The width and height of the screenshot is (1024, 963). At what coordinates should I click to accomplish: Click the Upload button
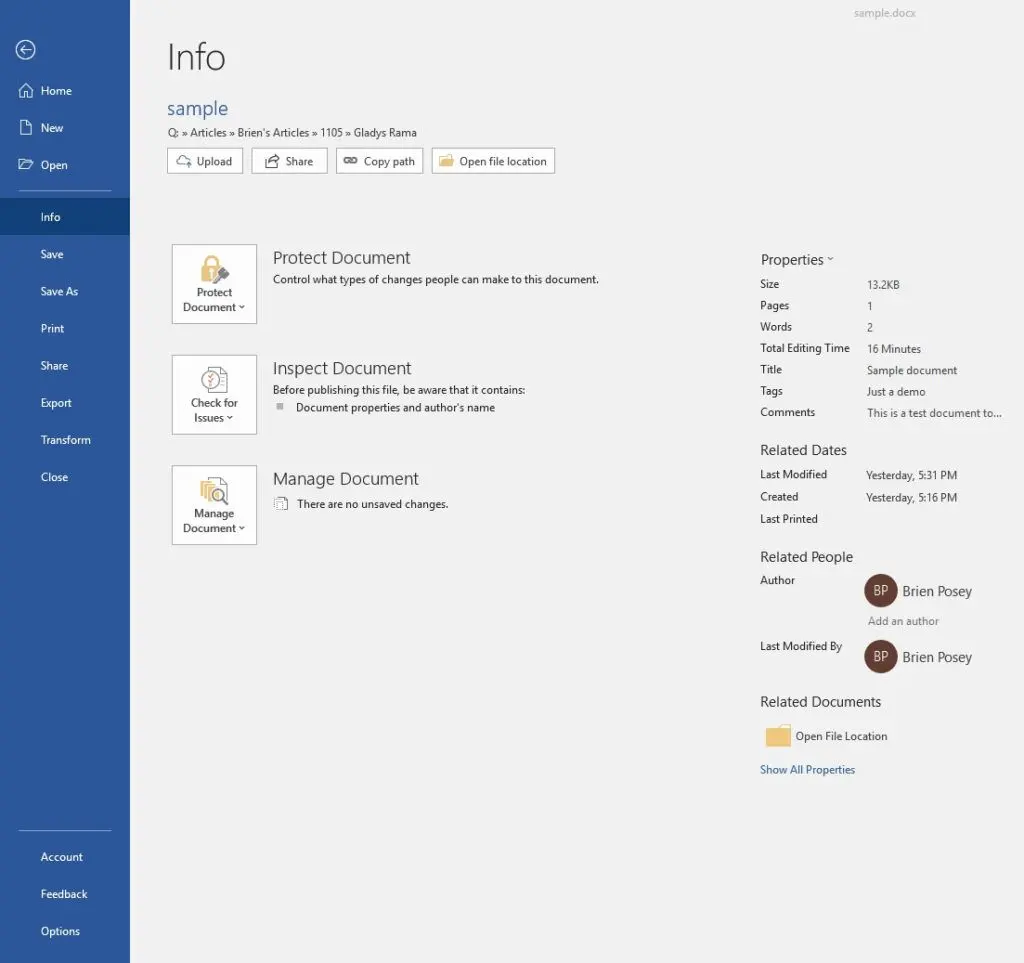point(205,161)
